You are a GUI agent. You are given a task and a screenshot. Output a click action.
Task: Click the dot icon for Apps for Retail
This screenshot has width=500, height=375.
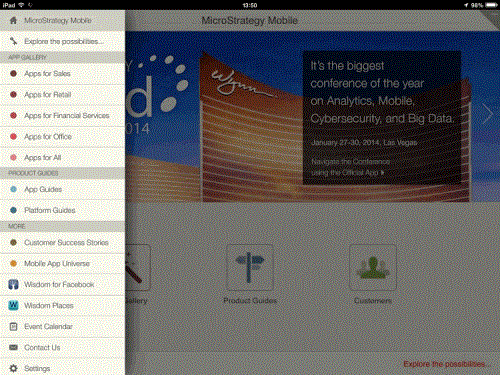13,95
